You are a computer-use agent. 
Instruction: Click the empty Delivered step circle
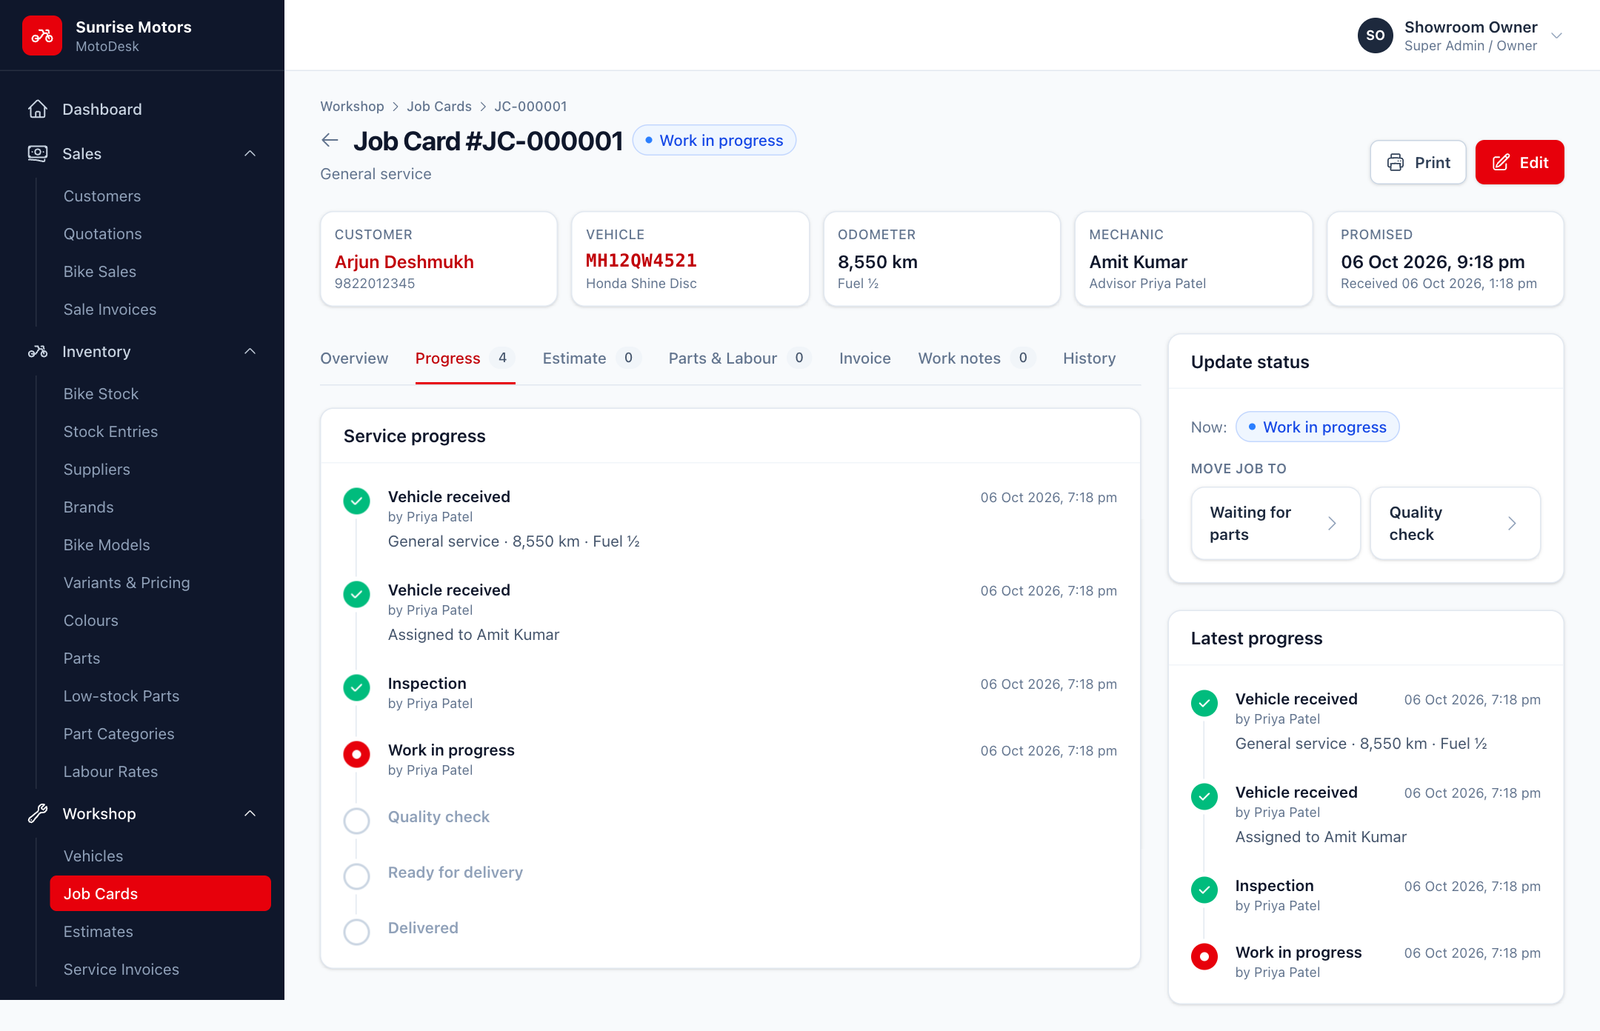(x=357, y=932)
